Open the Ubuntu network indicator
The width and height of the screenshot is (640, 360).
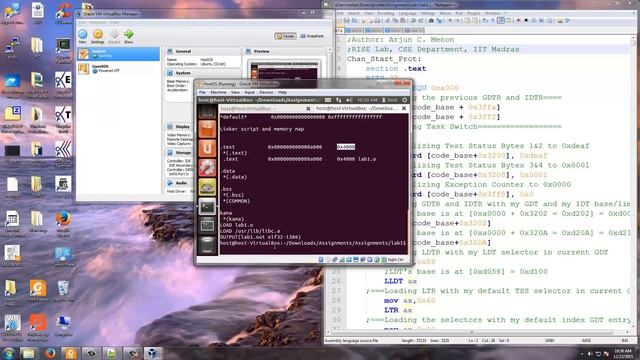pos(338,100)
